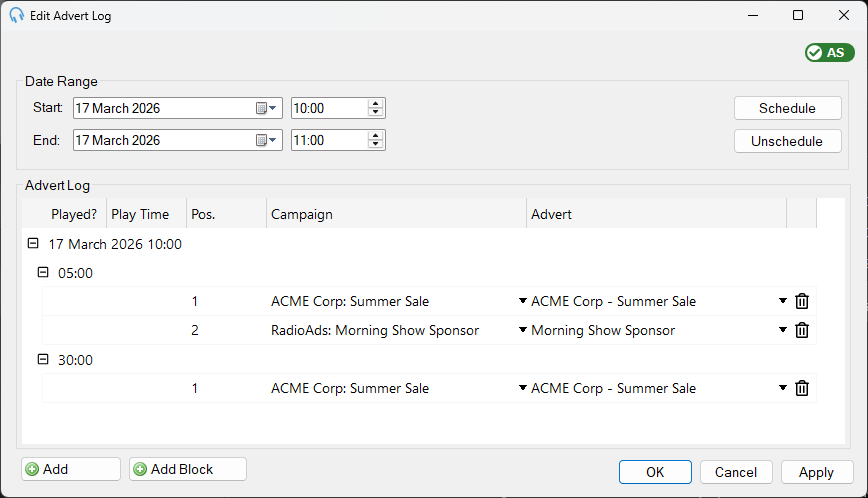Increase the End time with up arrow
Viewport: 868px width, 498px height.
[x=376, y=136]
